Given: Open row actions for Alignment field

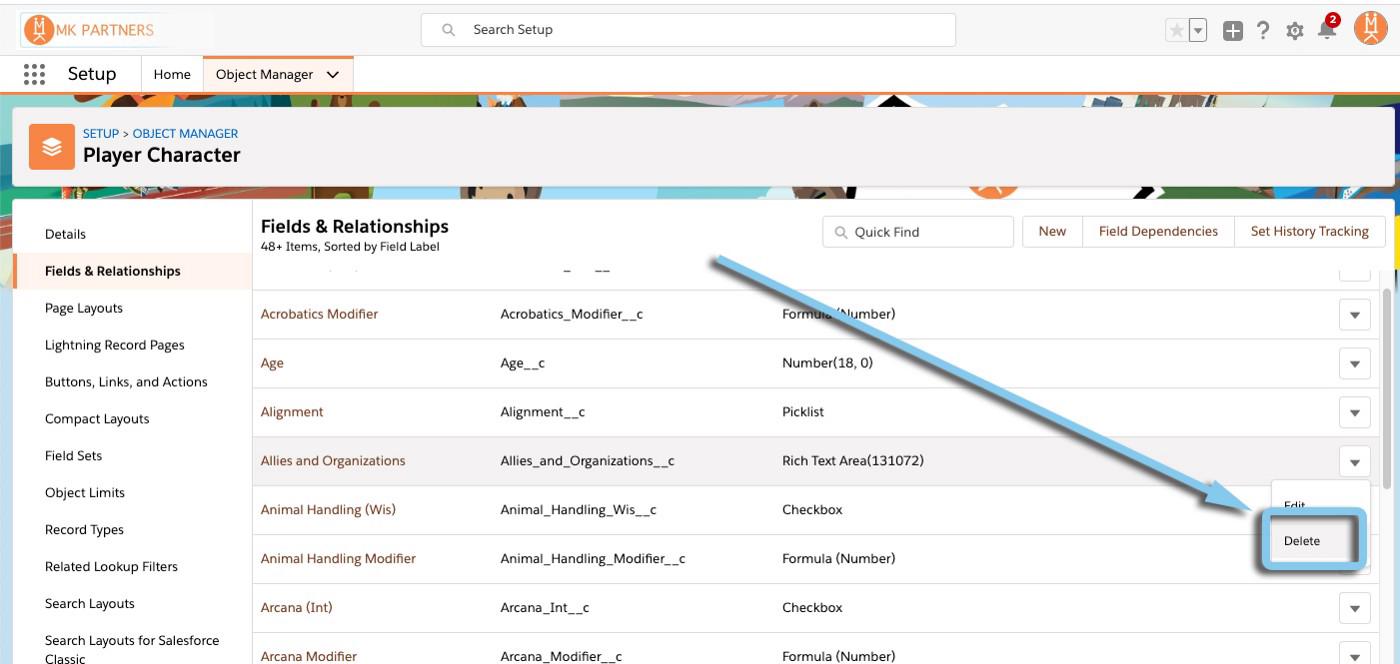Looking at the screenshot, I should coord(1354,413).
